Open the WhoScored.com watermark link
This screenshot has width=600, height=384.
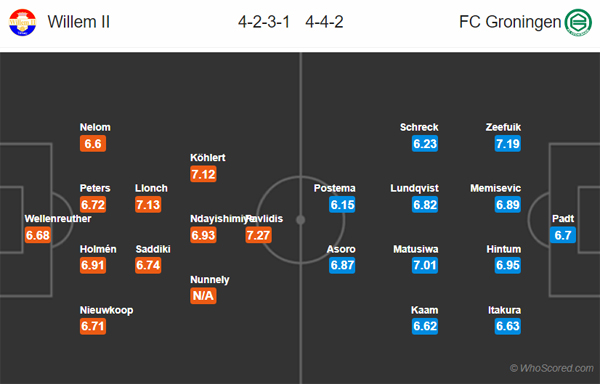[552, 368]
